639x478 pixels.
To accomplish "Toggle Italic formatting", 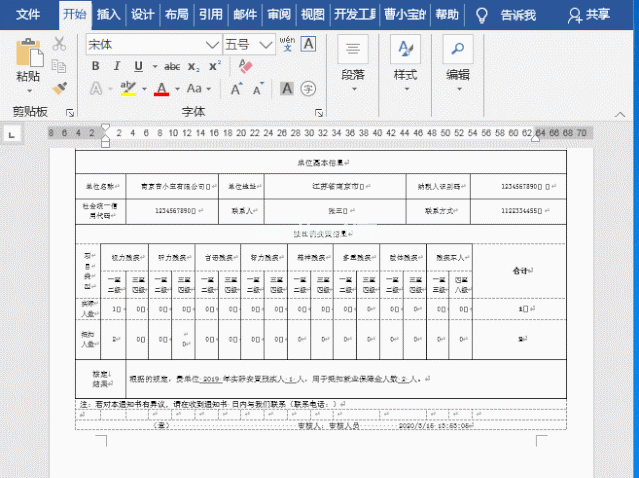I will pyautogui.click(x=117, y=67).
